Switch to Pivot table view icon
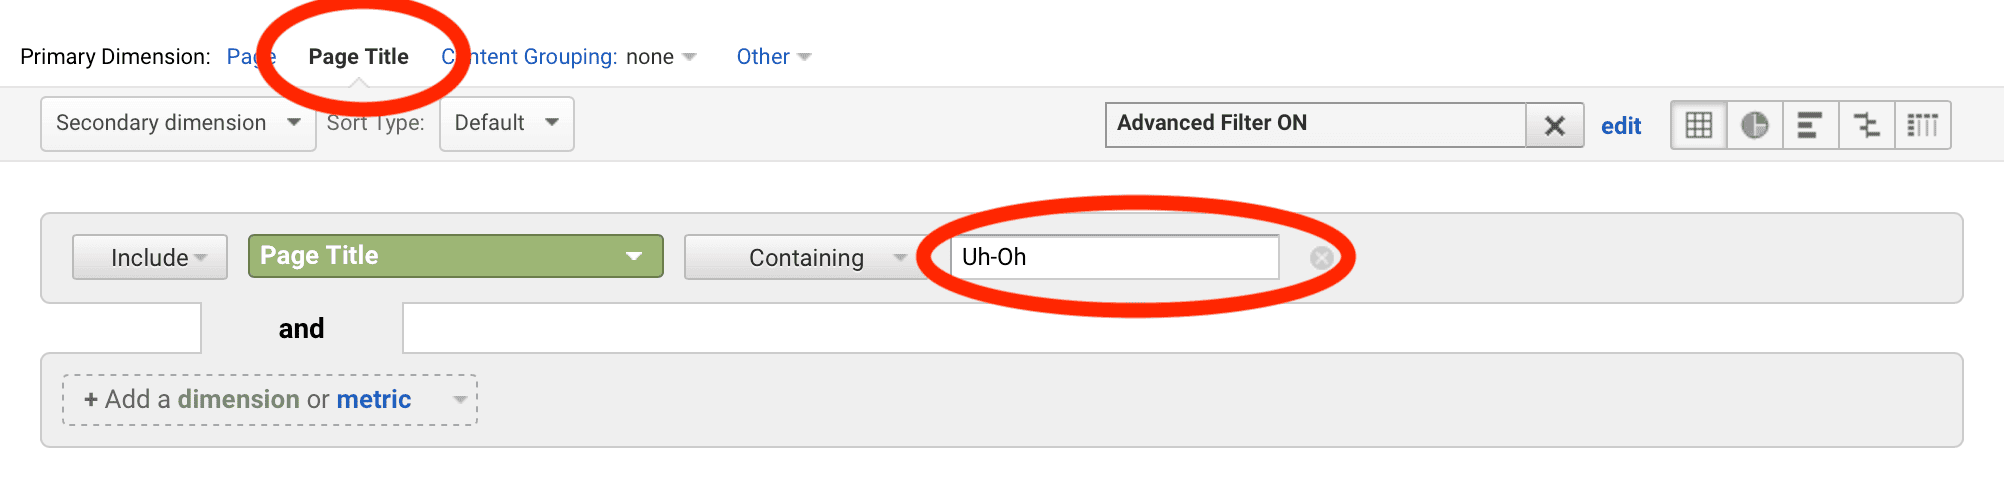Viewport: 2004px width, 490px height. [1923, 125]
